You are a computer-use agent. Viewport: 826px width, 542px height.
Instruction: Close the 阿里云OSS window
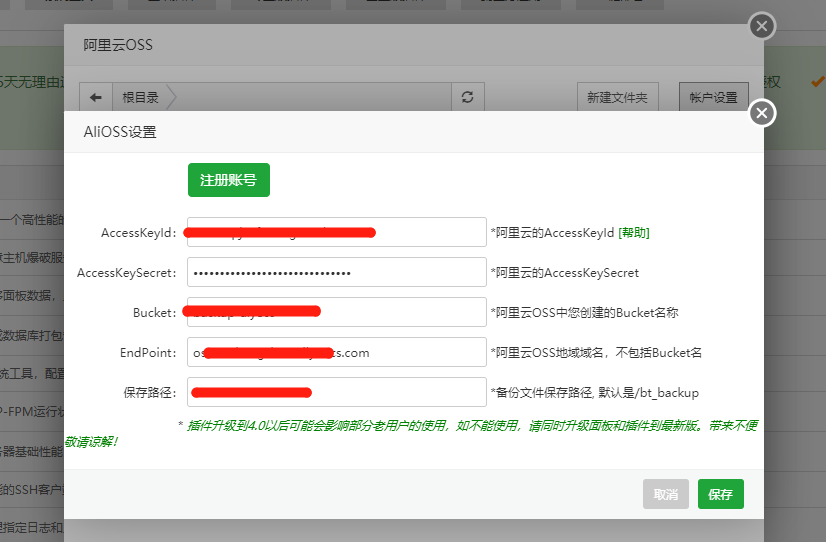(x=762, y=26)
